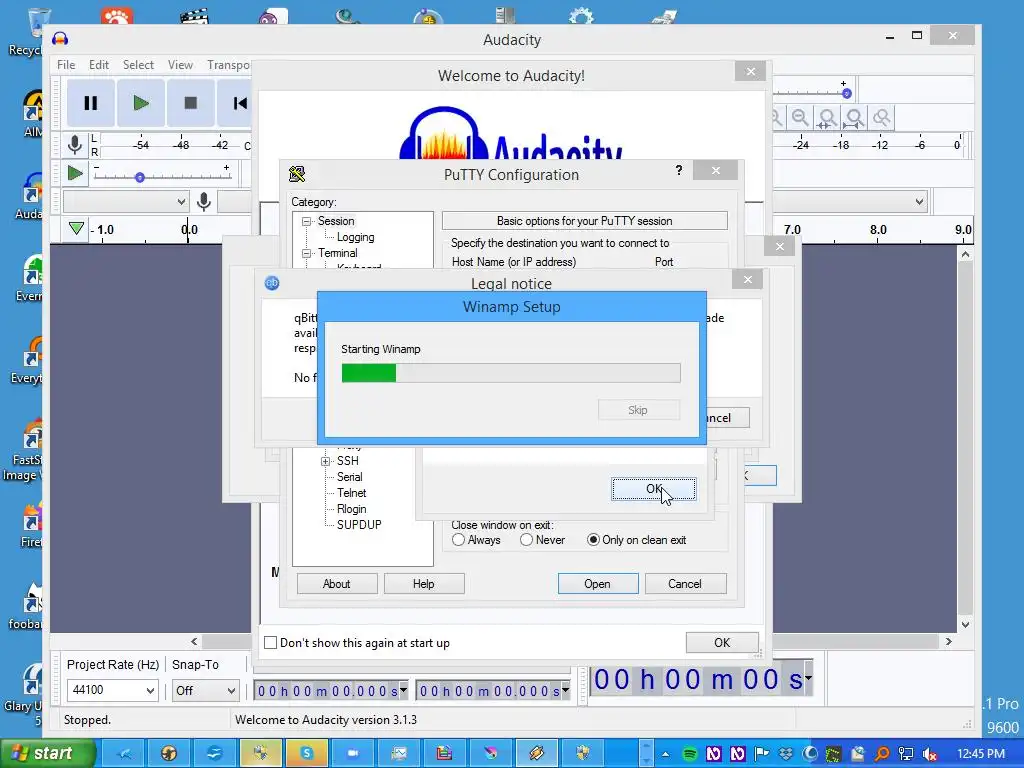Open Audacity File menu
Viewport: 1024px width, 768px height.
[x=66, y=65]
